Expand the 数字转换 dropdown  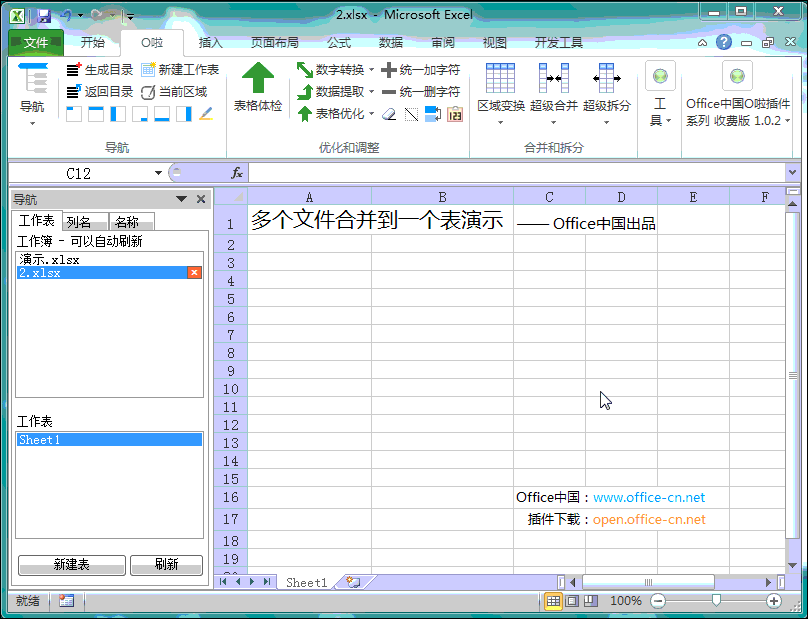[372, 70]
